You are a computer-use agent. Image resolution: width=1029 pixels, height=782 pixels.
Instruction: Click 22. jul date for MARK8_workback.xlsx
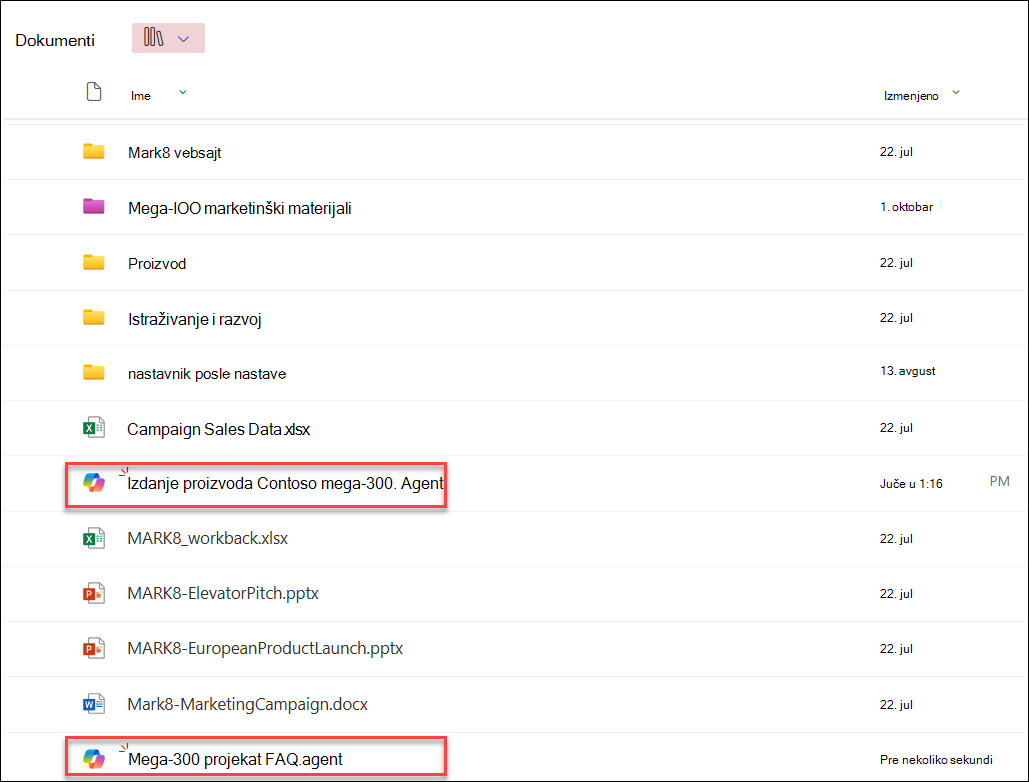[x=896, y=539]
